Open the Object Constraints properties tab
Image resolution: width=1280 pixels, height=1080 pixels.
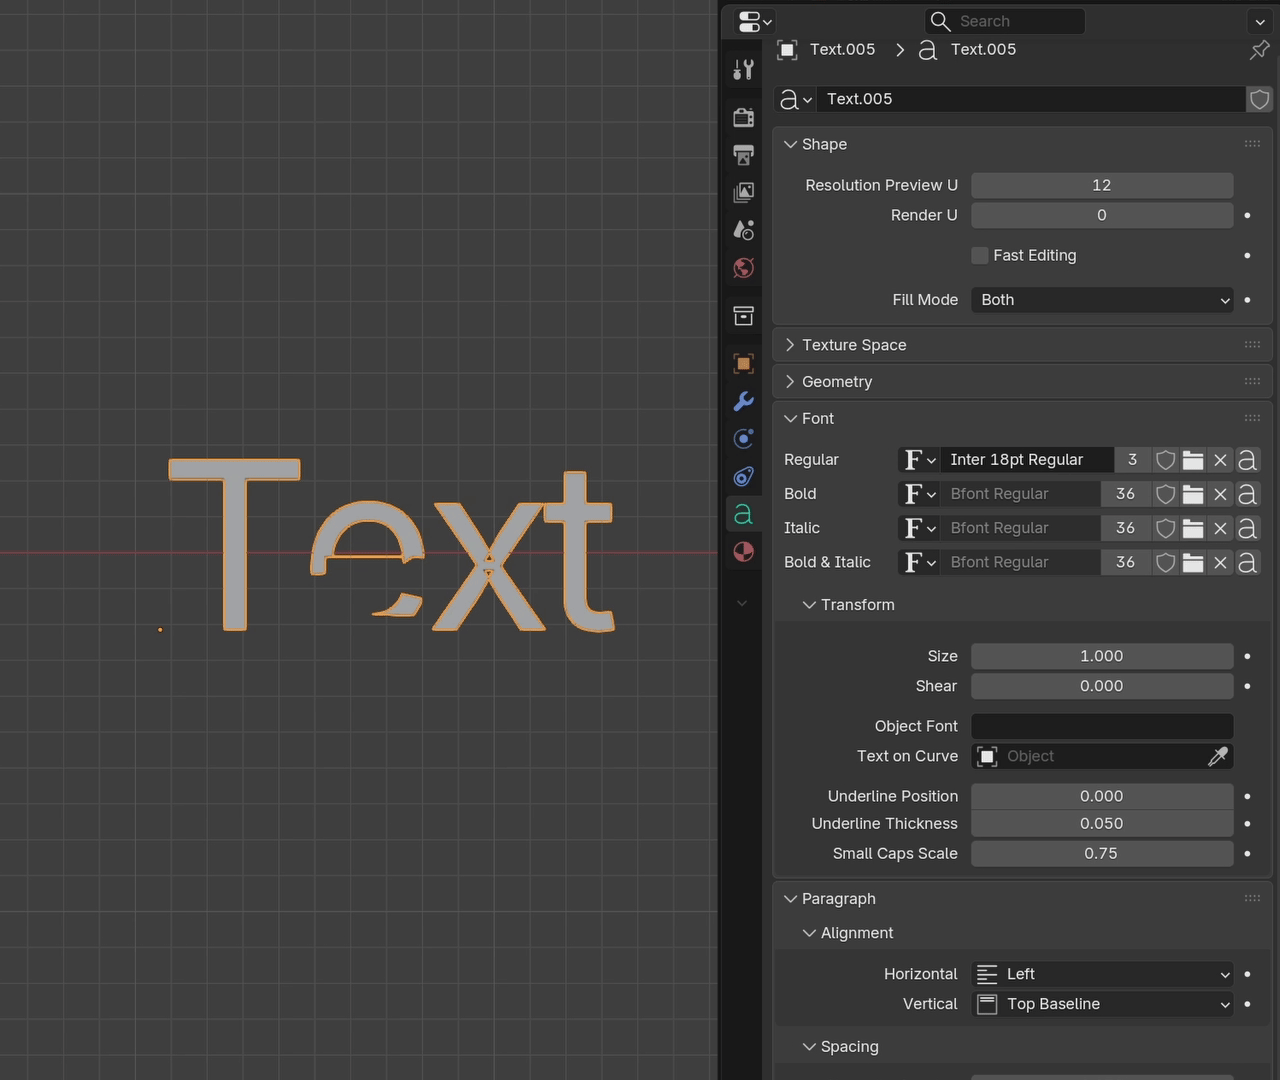pos(743,477)
